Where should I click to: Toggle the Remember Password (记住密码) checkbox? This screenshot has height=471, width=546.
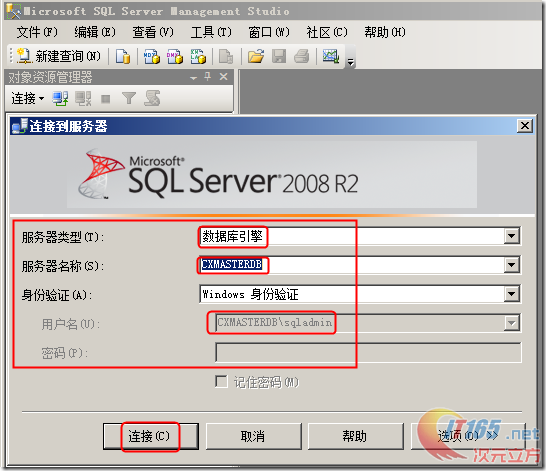[221, 382]
